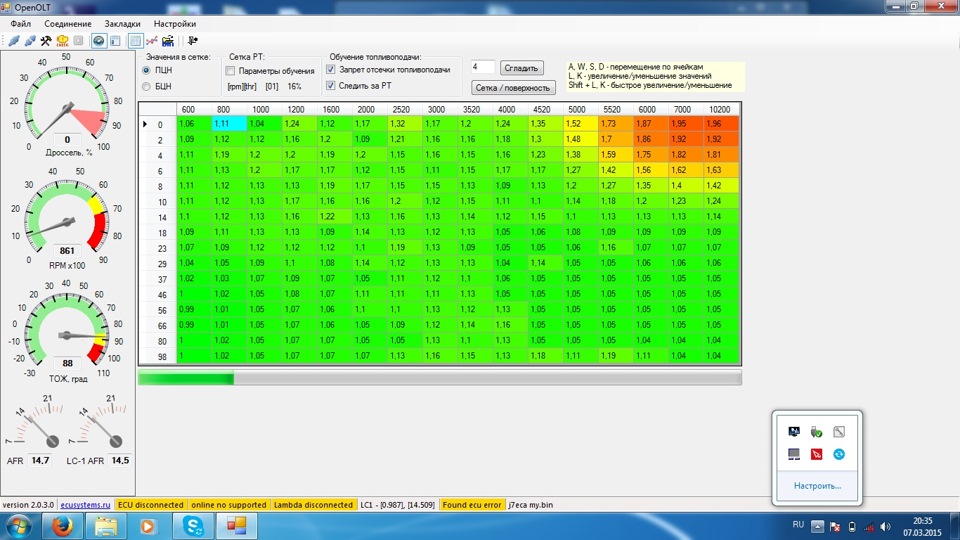Click the online no supported status label
The height and width of the screenshot is (540, 960).
click(x=228, y=505)
